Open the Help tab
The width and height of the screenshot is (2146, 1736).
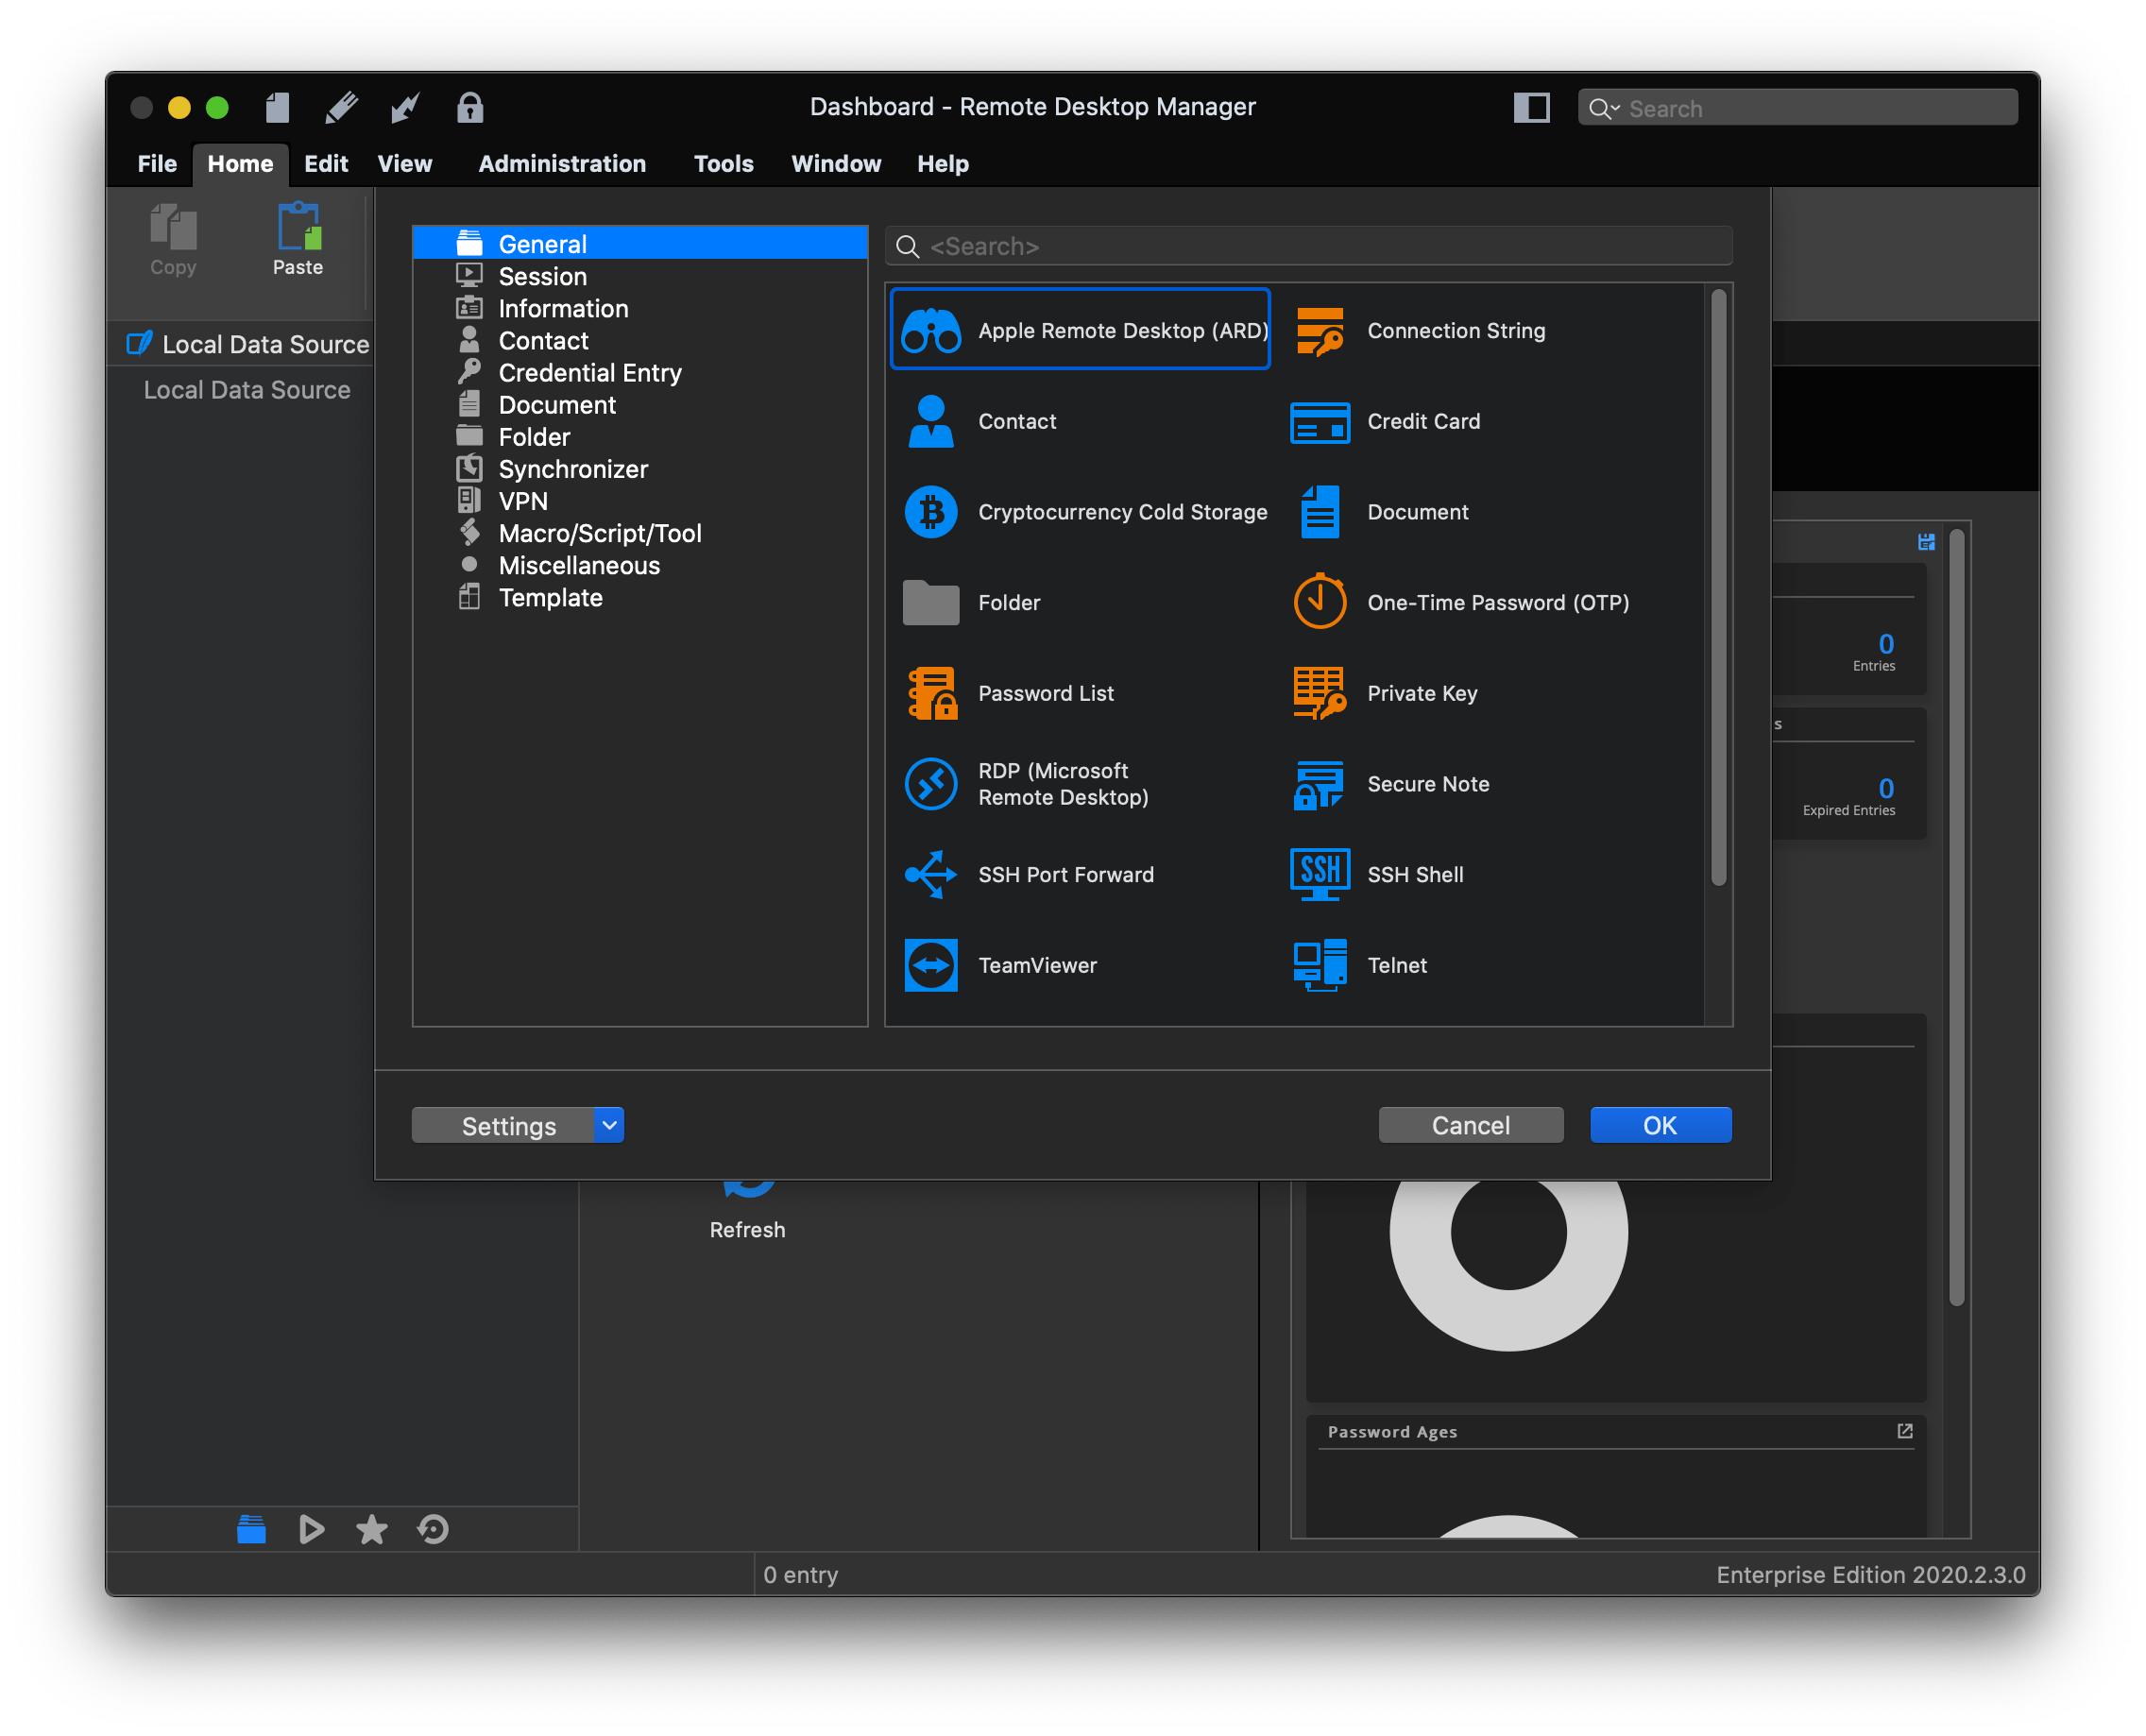(943, 163)
